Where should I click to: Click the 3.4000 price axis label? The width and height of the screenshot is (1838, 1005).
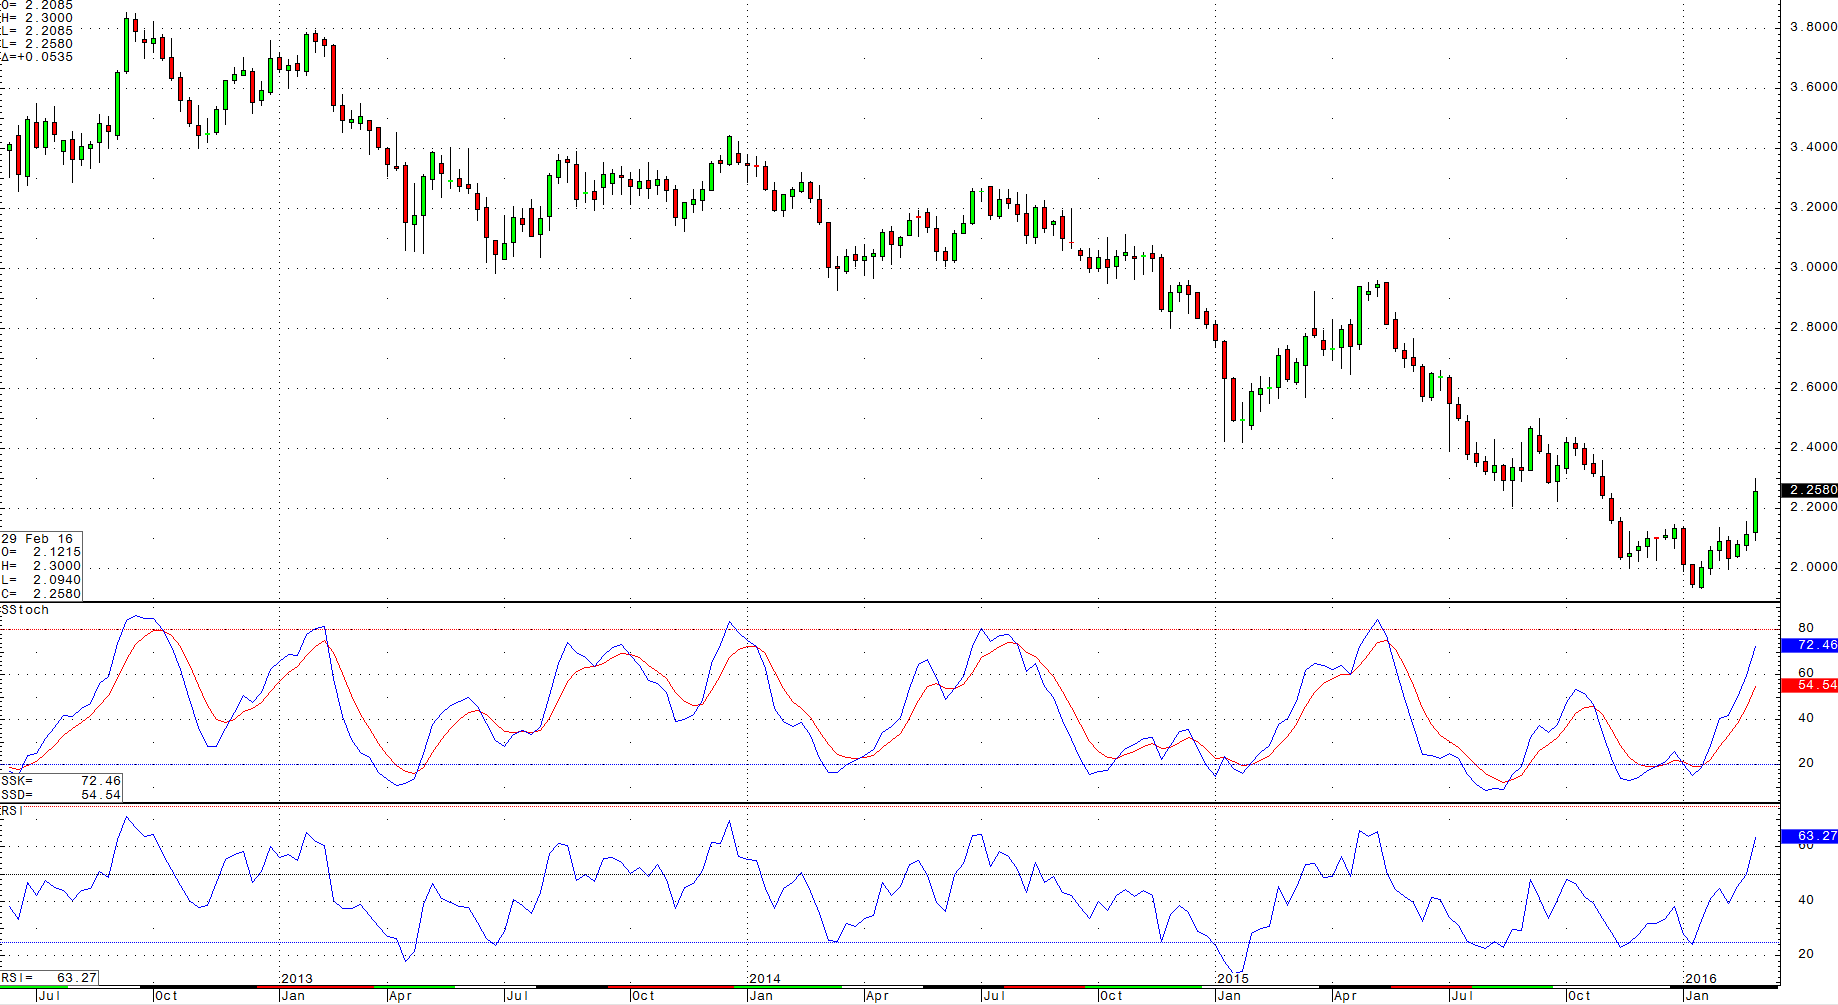coord(1813,147)
